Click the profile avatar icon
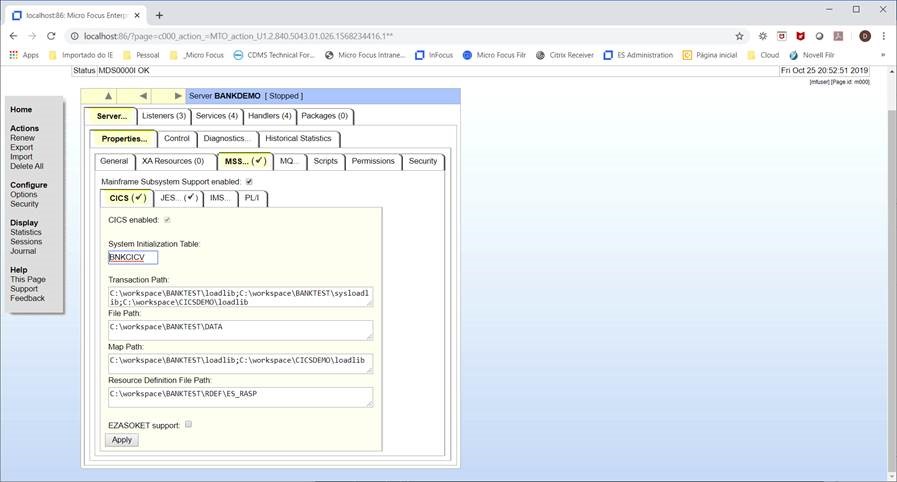897x482 pixels. [x=865, y=36]
